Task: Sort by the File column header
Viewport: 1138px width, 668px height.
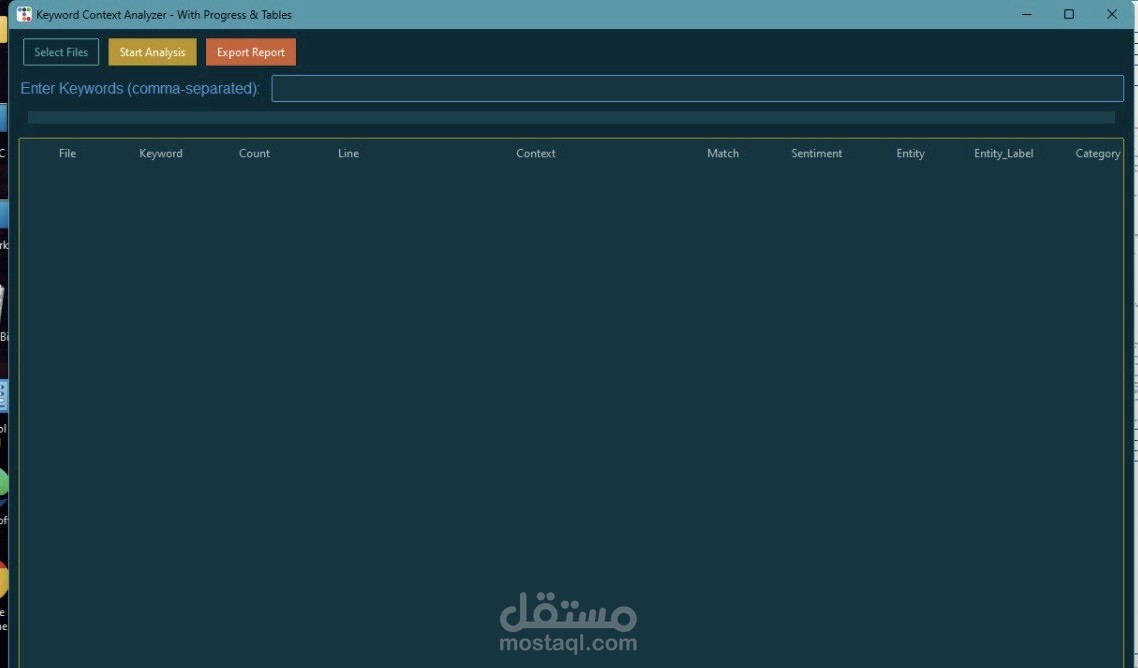Action: click(67, 153)
